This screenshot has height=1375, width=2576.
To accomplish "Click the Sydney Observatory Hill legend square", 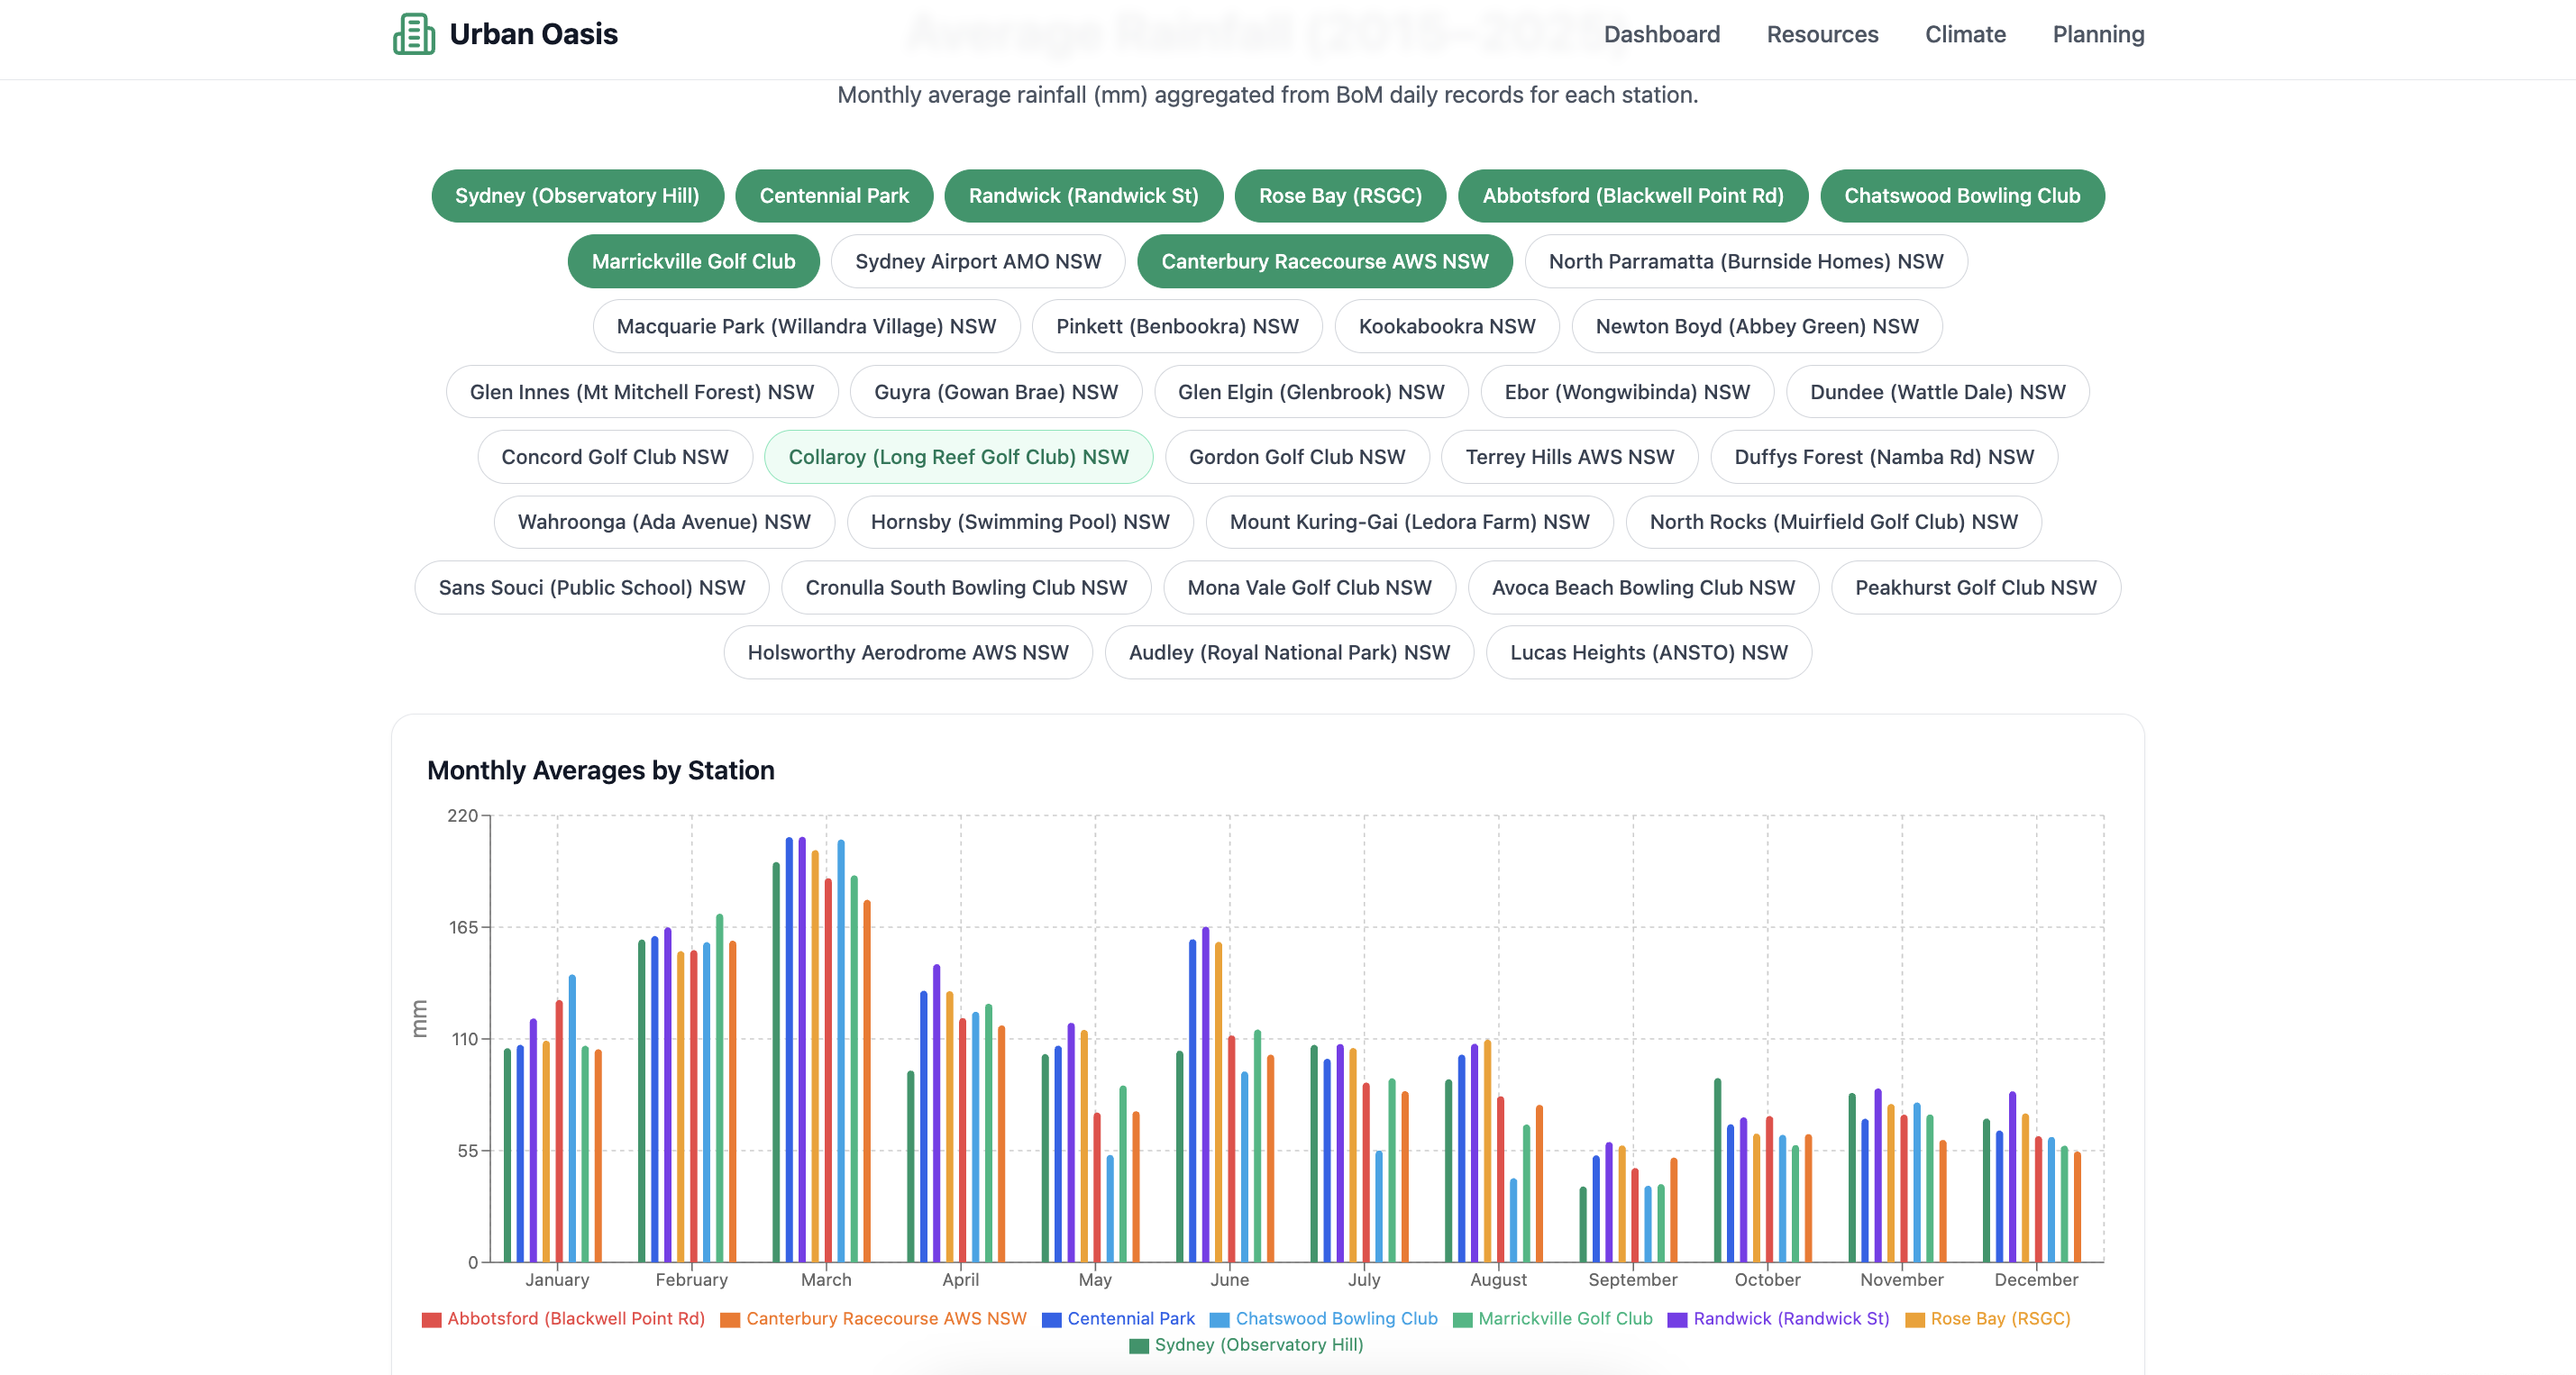I will pyautogui.click(x=1138, y=1345).
